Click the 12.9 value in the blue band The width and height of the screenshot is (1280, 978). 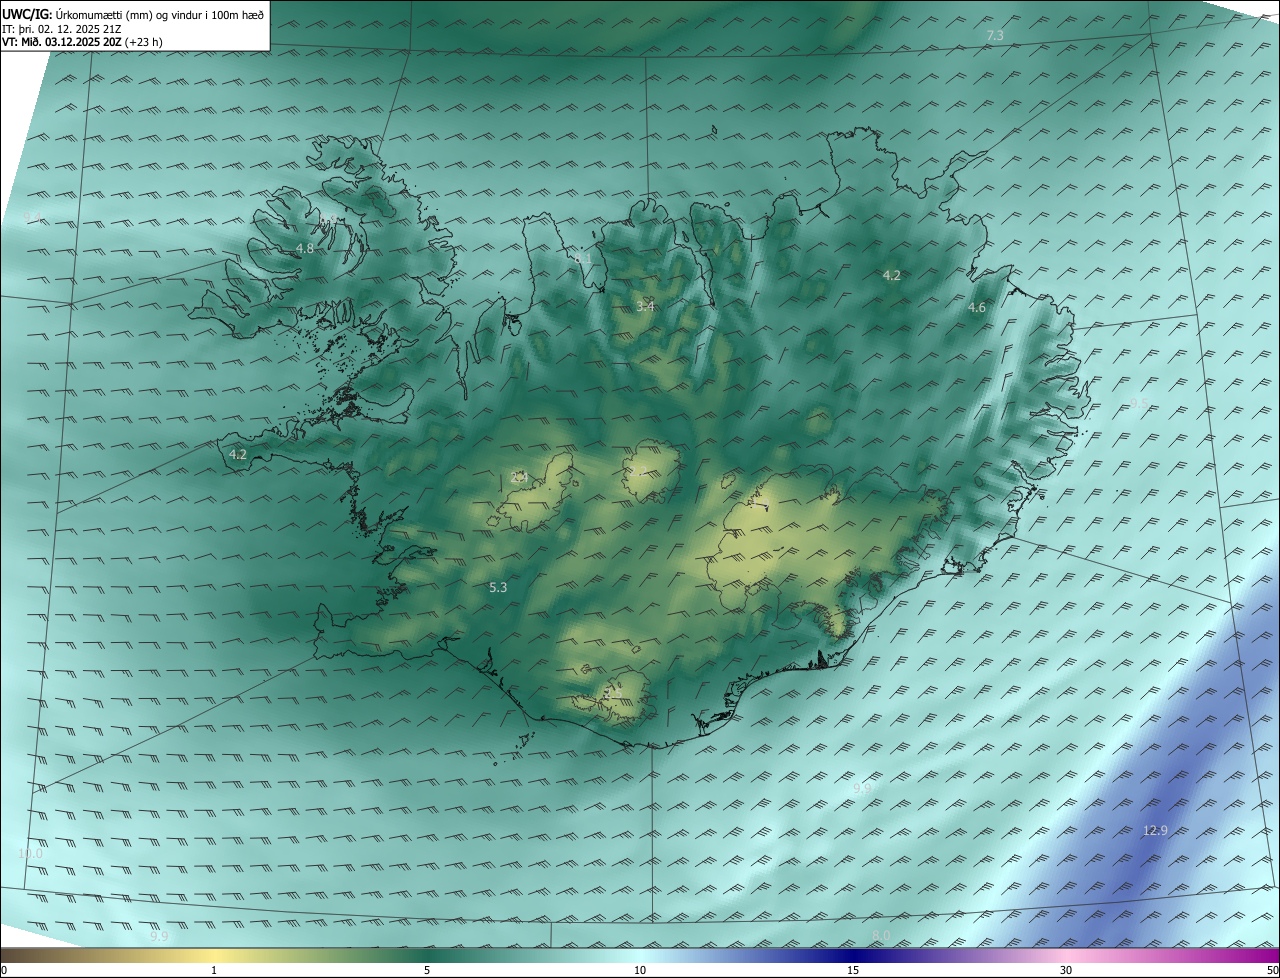(x=1155, y=830)
